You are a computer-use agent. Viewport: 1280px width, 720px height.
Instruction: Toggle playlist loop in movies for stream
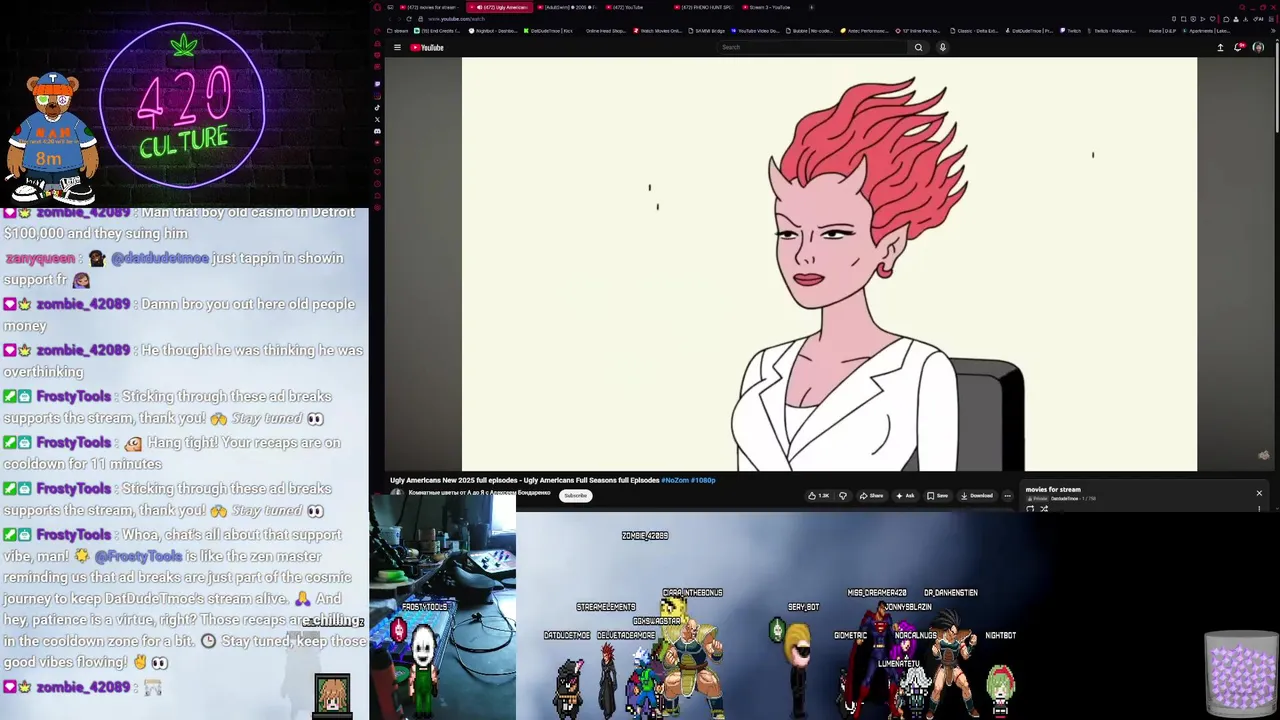(1030, 509)
